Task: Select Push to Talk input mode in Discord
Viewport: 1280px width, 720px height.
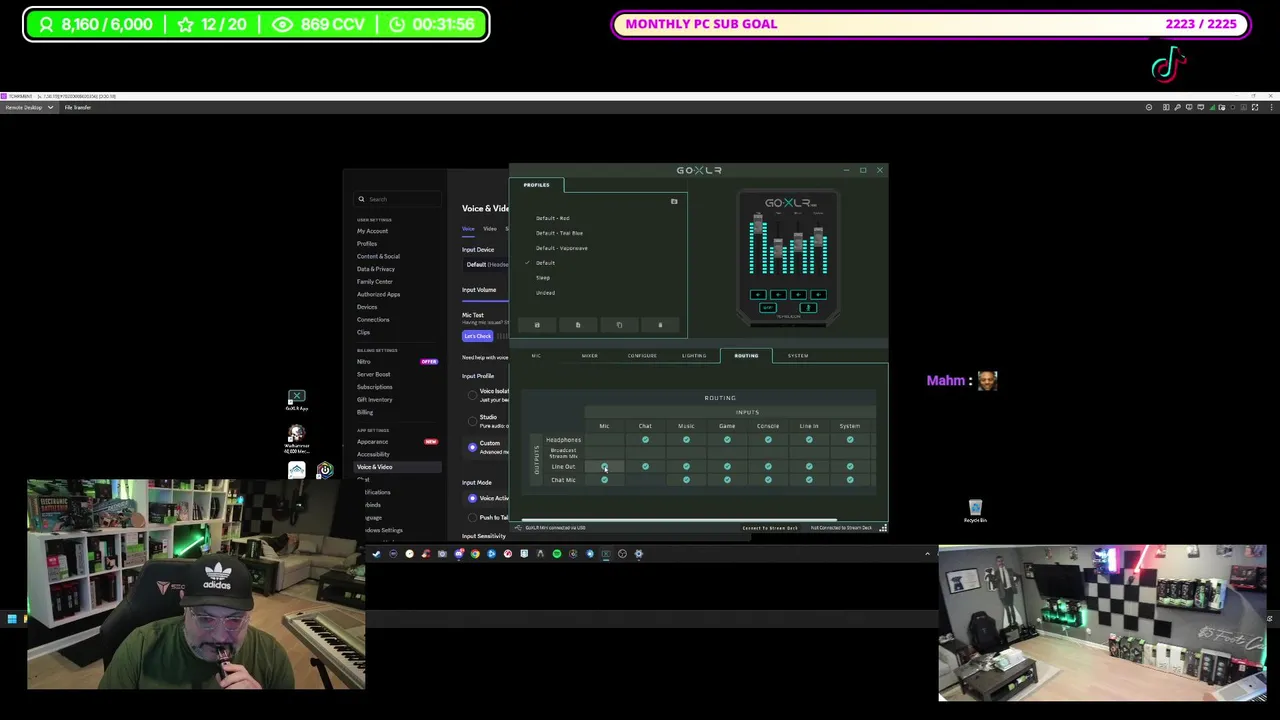Action: (x=472, y=517)
